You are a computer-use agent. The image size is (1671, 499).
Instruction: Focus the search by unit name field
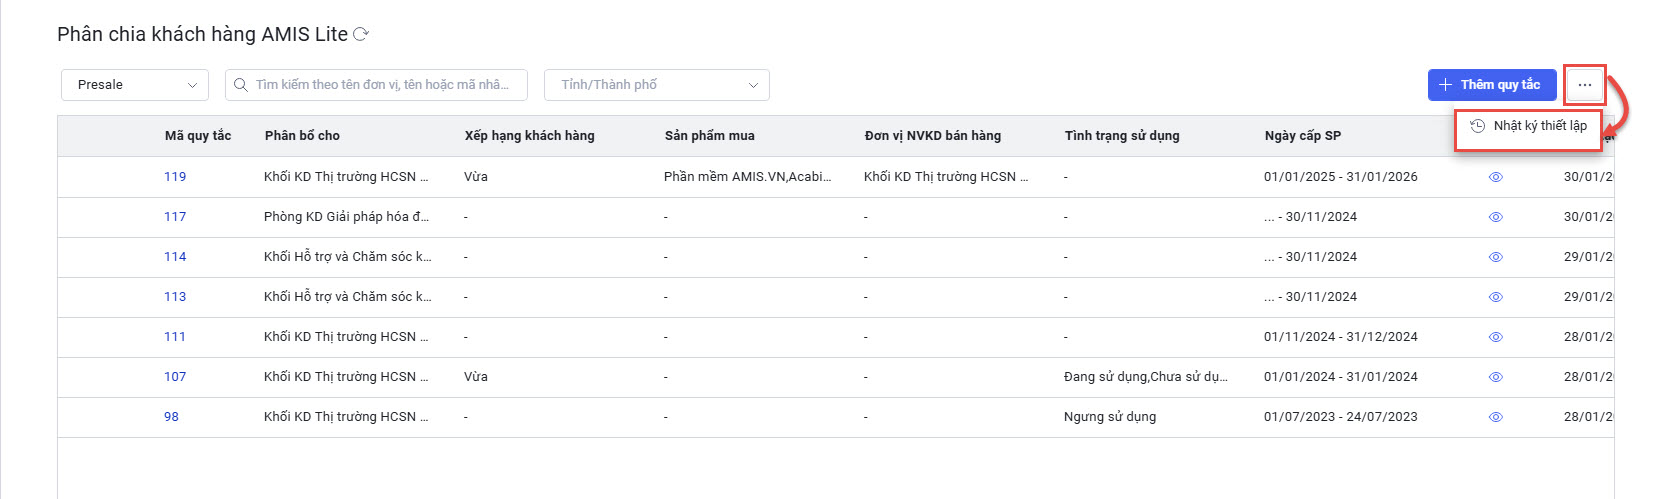382,85
